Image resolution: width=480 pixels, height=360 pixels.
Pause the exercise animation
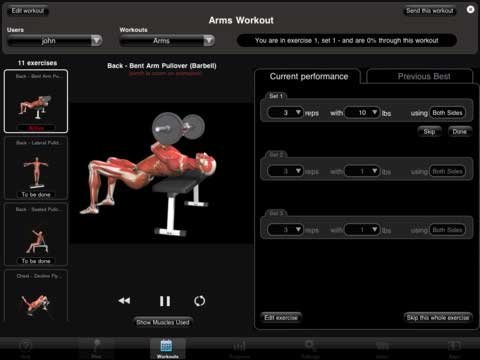coord(165,301)
